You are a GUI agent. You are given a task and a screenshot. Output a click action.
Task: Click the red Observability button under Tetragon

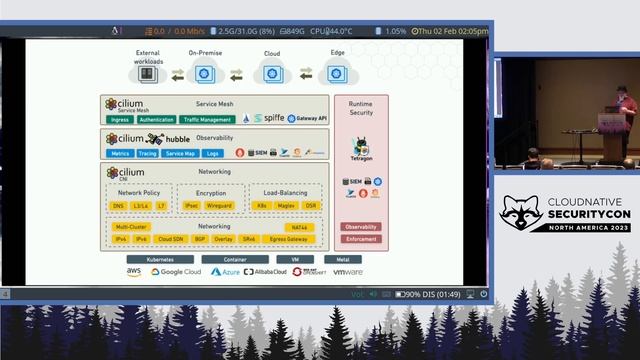click(361, 227)
